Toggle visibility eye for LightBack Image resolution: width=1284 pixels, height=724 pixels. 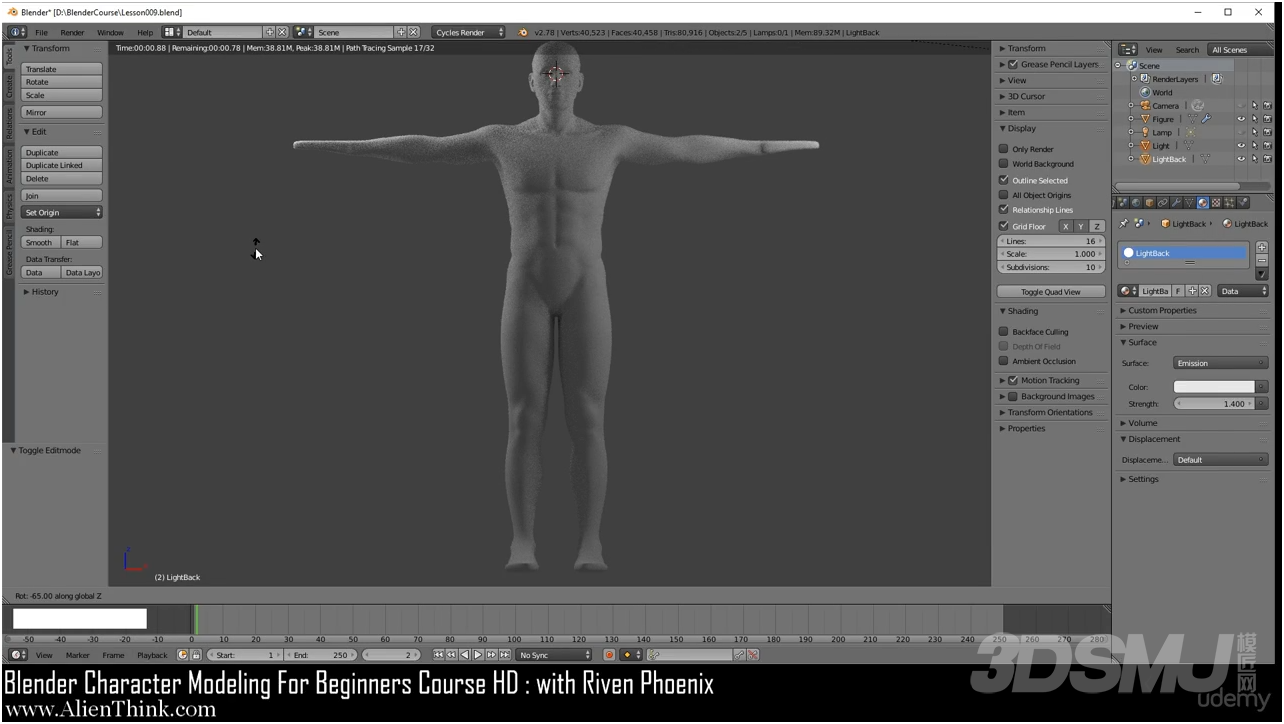click(1241, 159)
